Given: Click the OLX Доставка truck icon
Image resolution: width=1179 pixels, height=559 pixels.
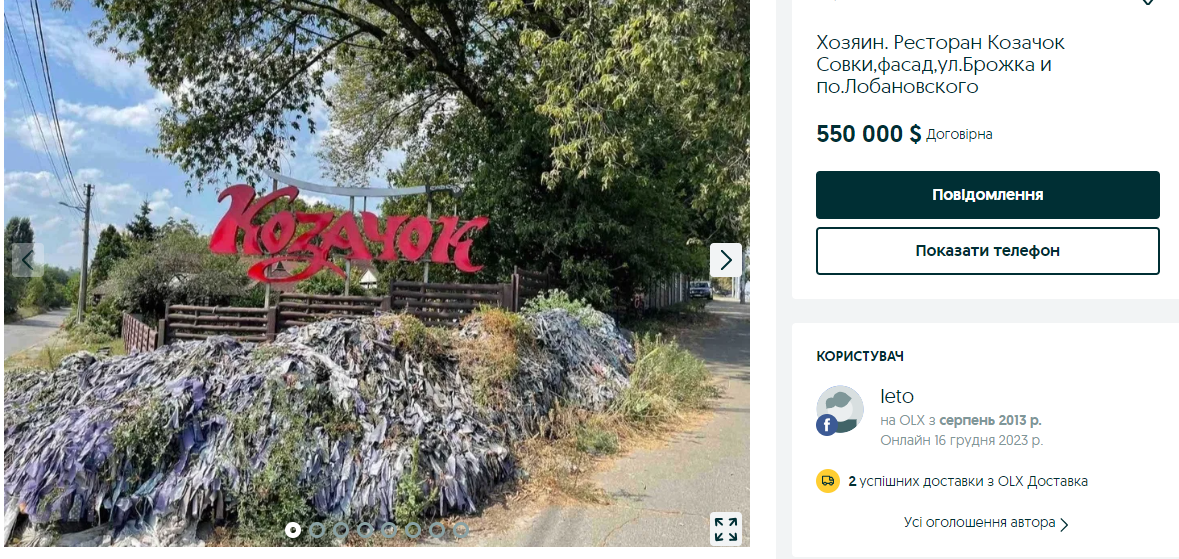Looking at the screenshot, I should [827, 481].
